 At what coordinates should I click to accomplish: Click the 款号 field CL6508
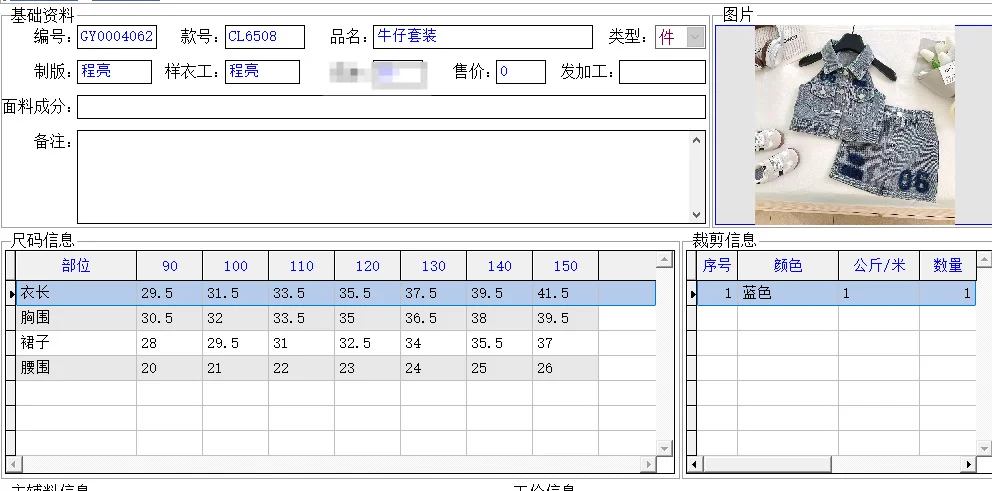pyautogui.click(x=265, y=37)
